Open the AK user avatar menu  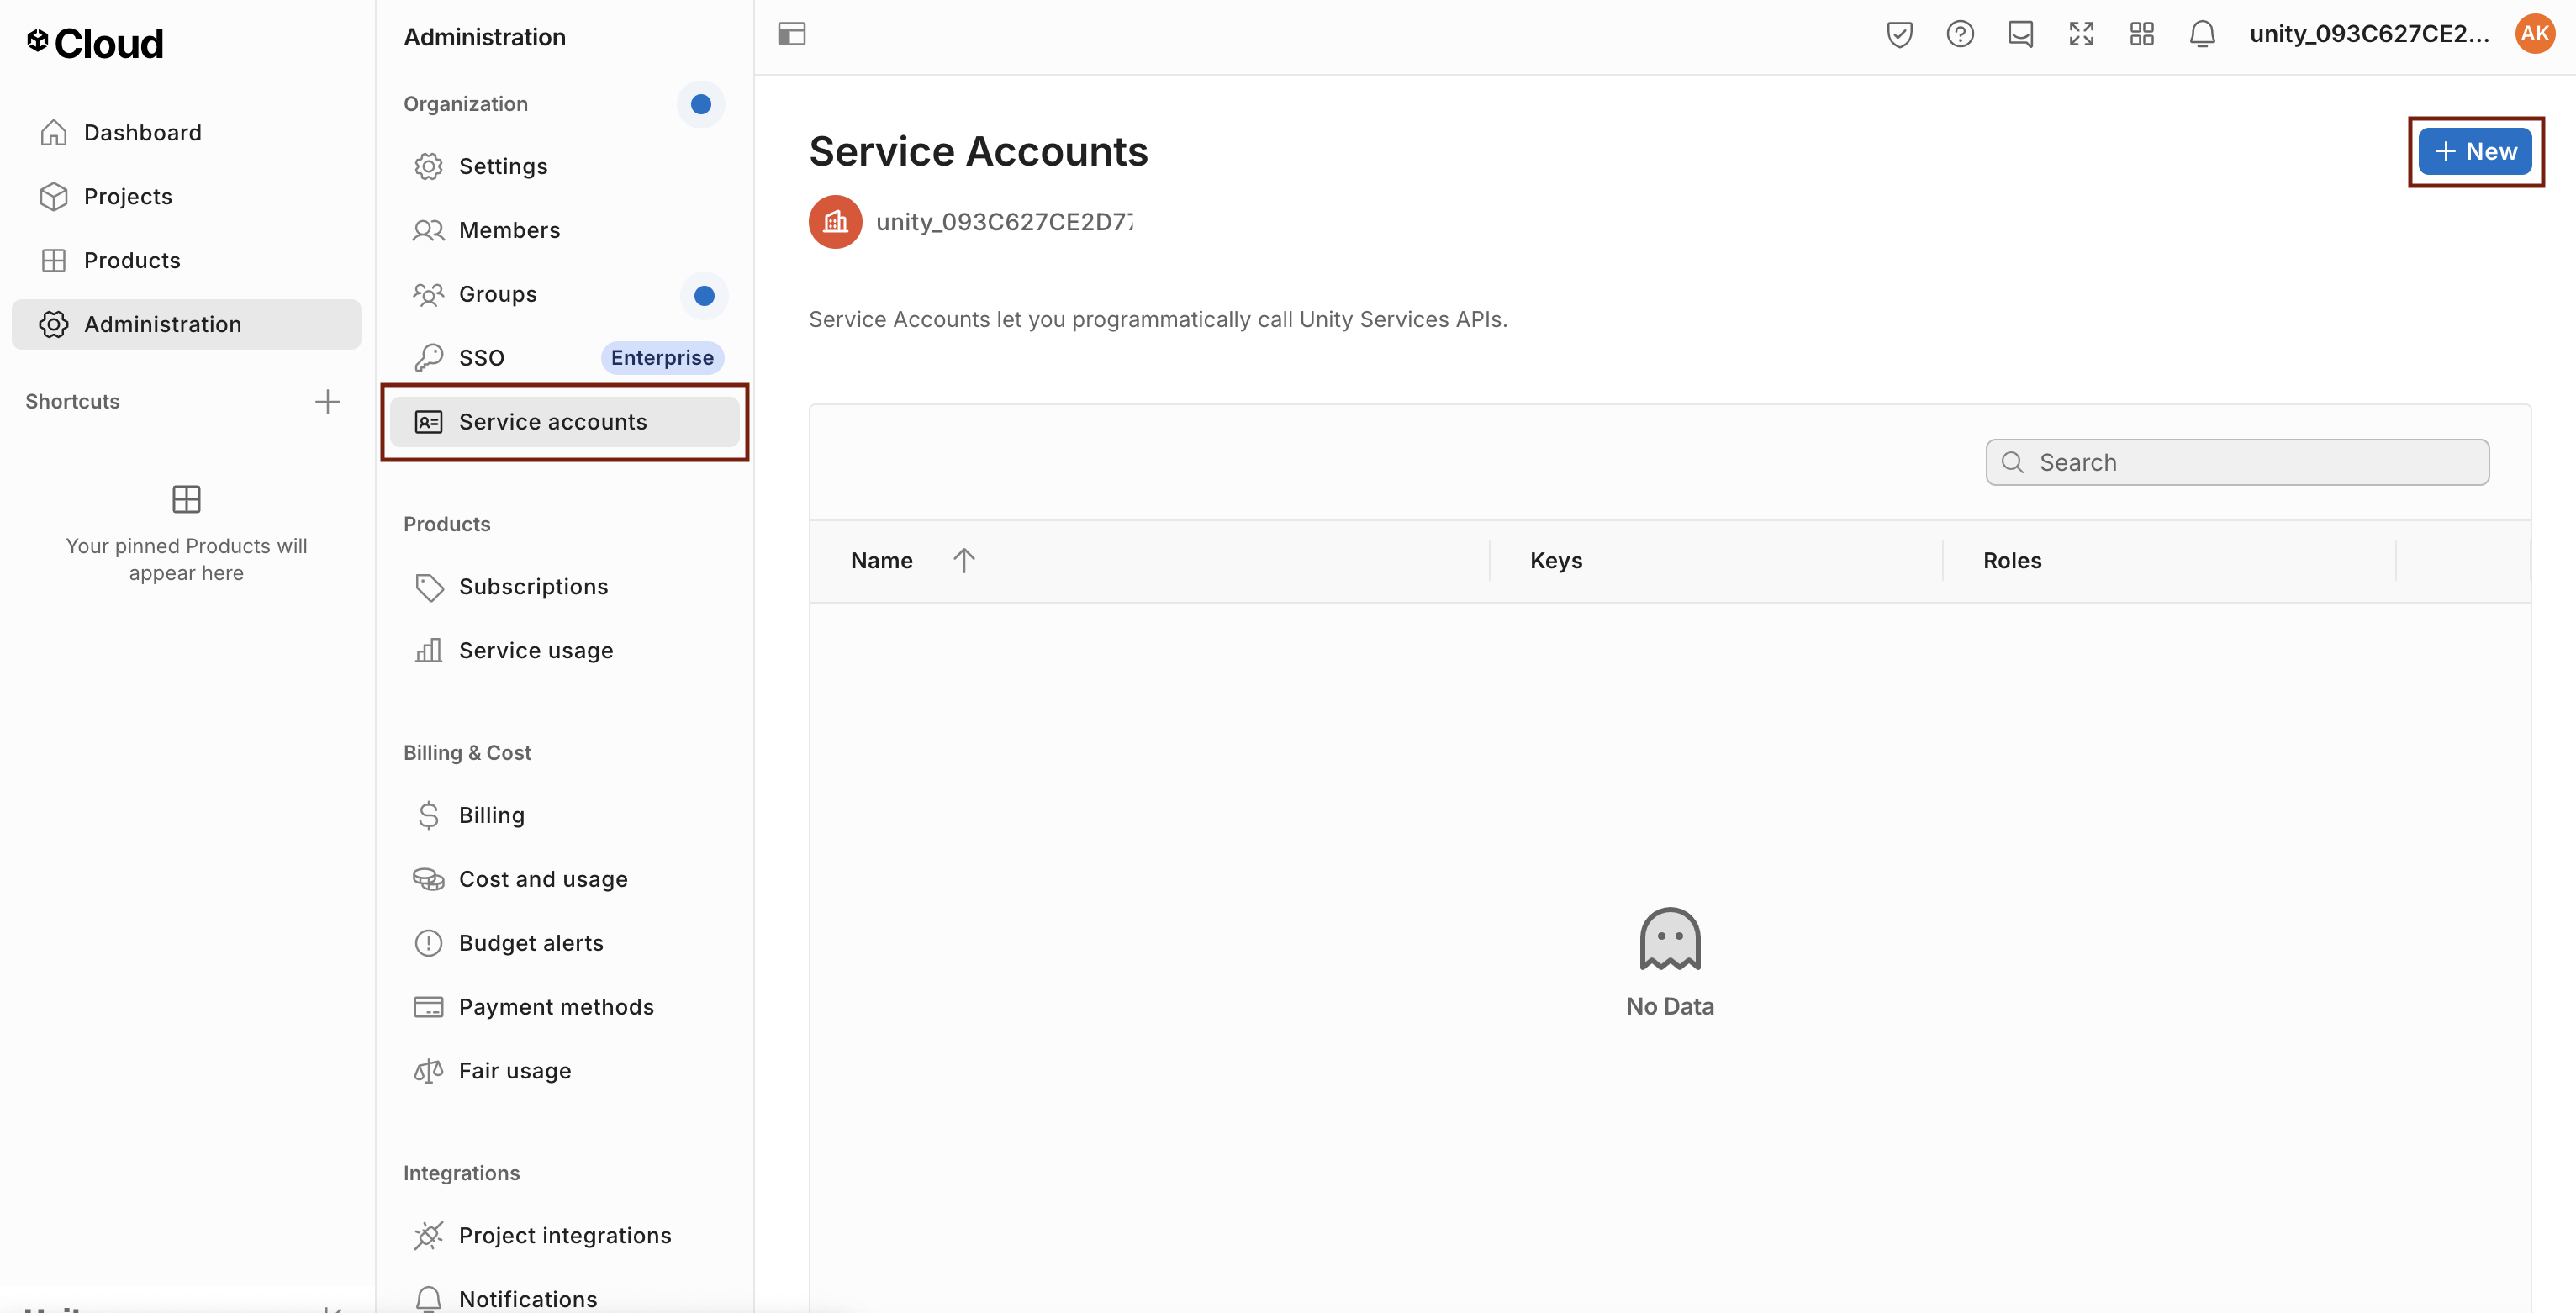[x=2535, y=34]
